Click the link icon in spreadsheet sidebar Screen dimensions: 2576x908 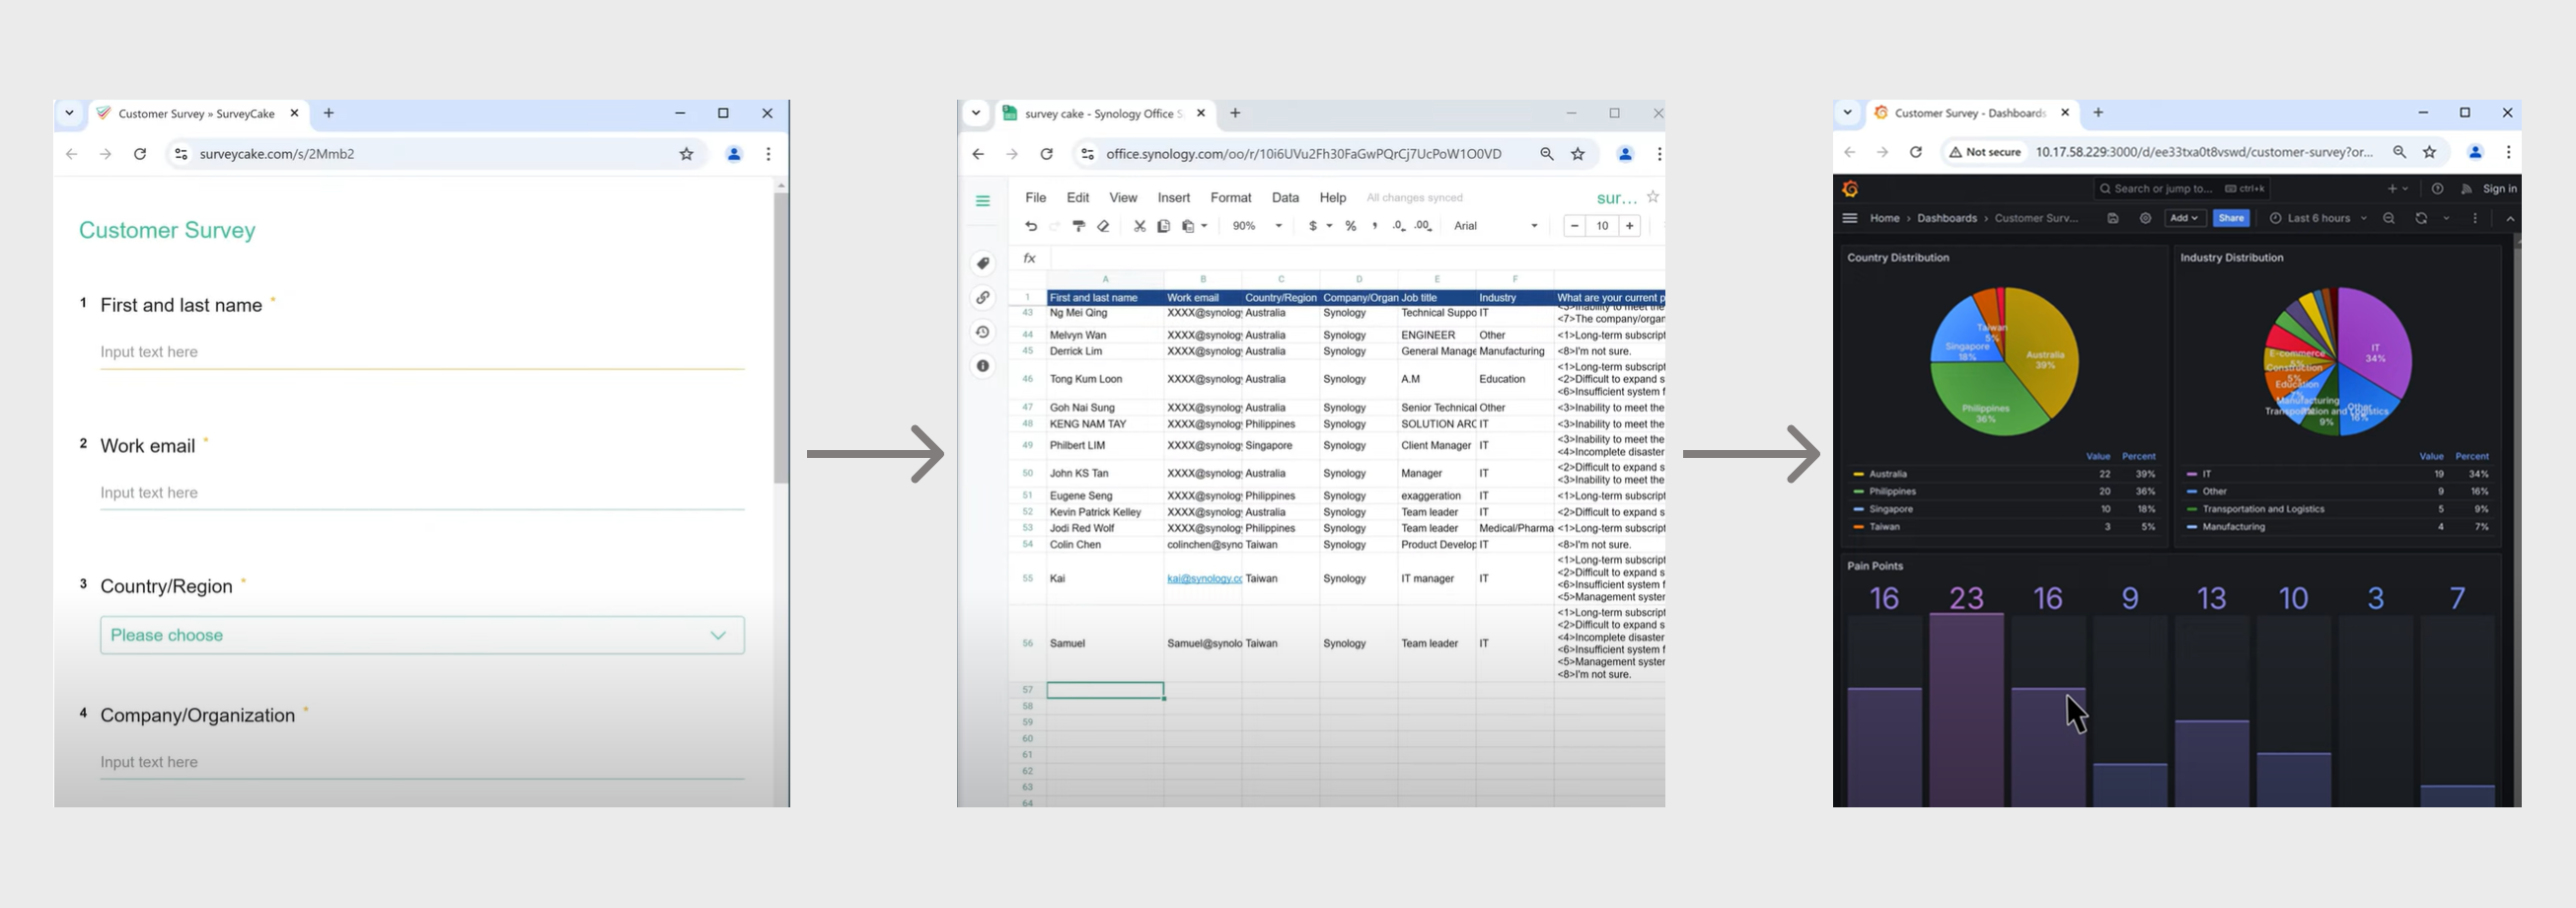click(x=983, y=297)
